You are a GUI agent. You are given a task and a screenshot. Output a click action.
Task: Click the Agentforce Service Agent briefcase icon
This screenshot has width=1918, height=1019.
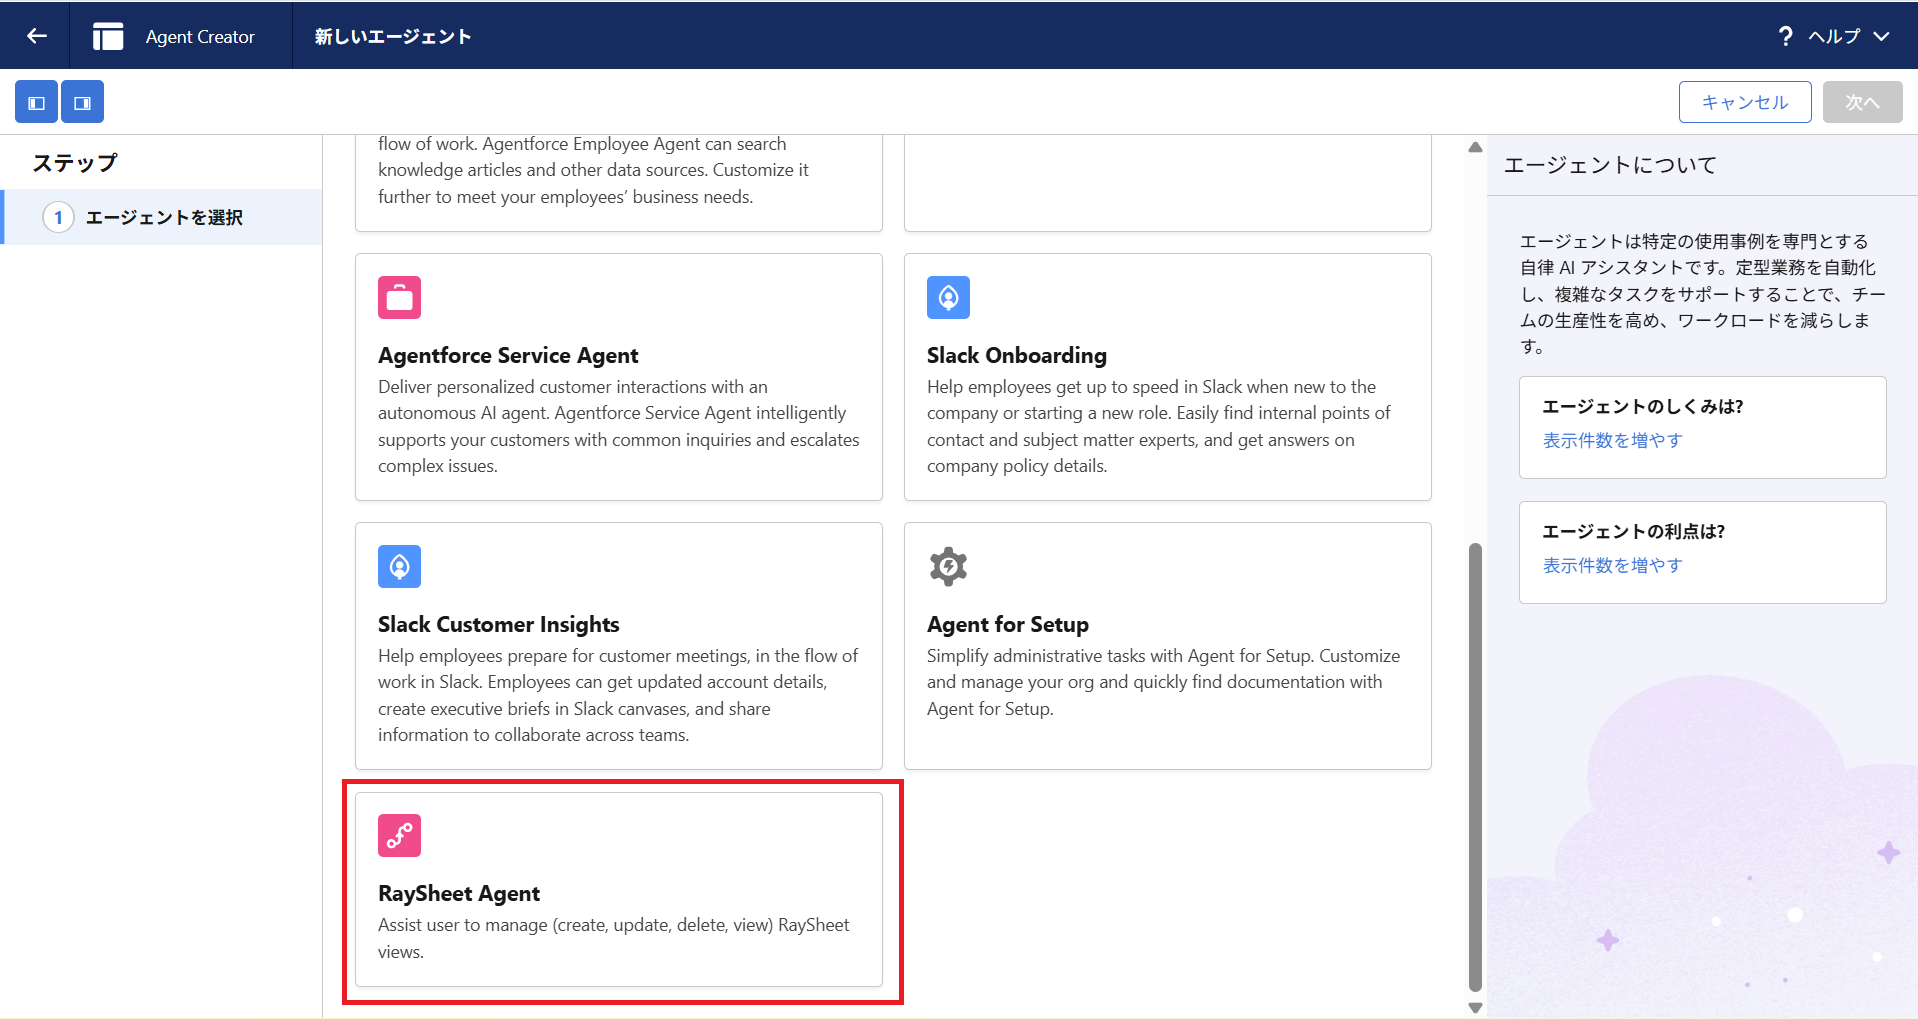(399, 297)
